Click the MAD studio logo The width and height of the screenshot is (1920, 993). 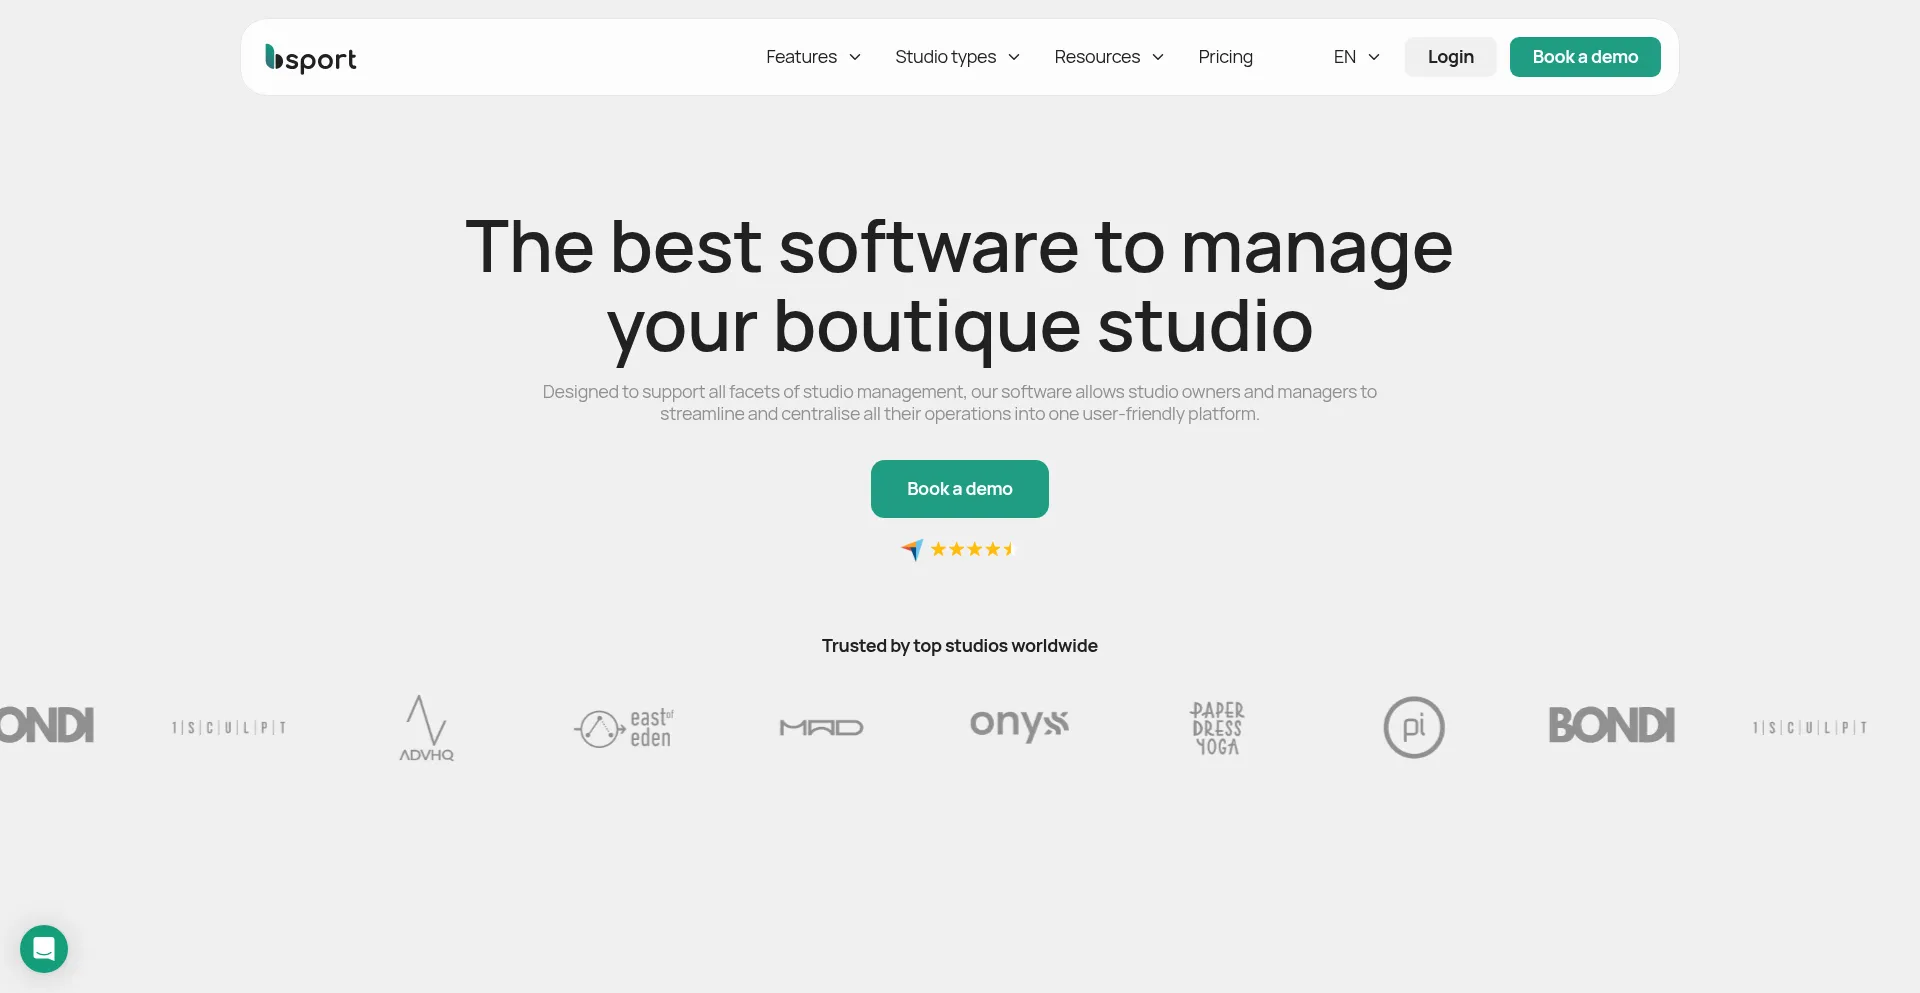821,727
